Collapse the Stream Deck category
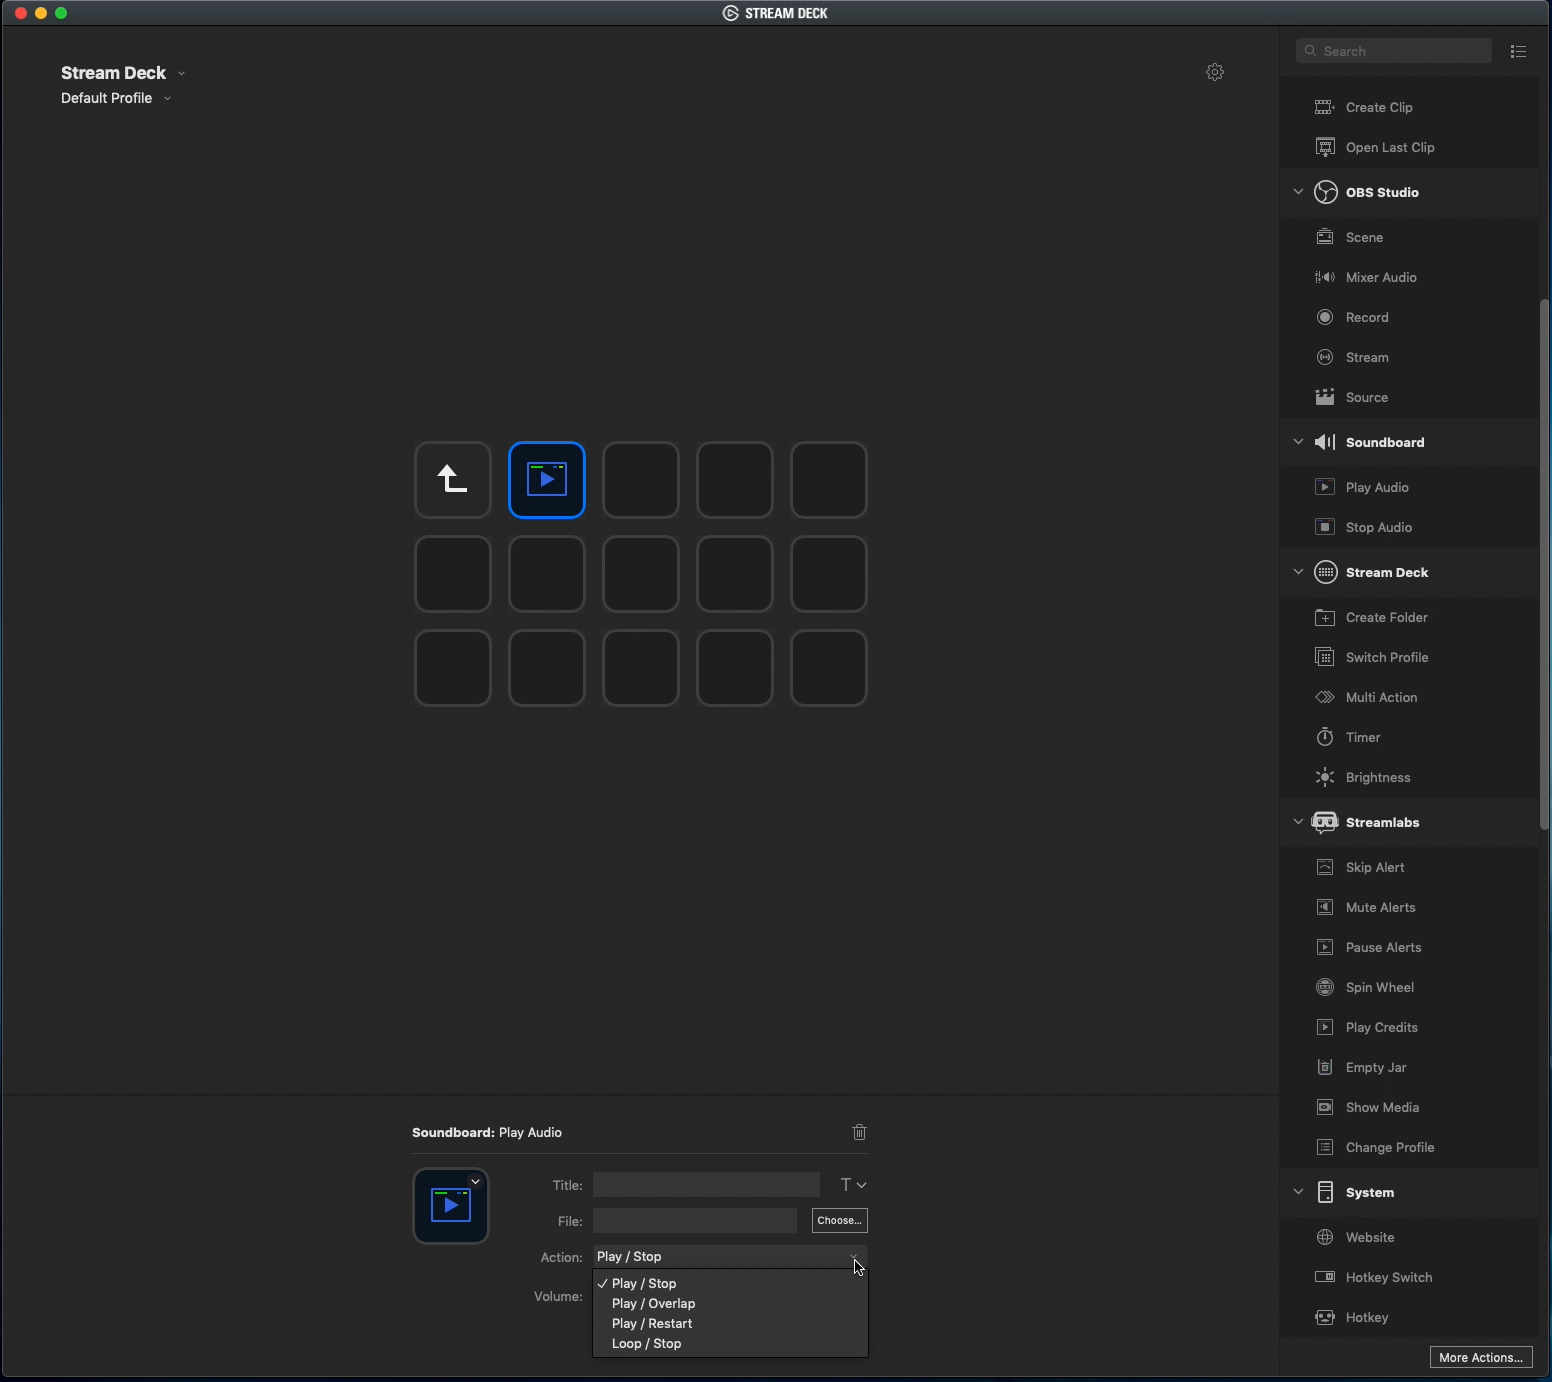 click(1298, 572)
